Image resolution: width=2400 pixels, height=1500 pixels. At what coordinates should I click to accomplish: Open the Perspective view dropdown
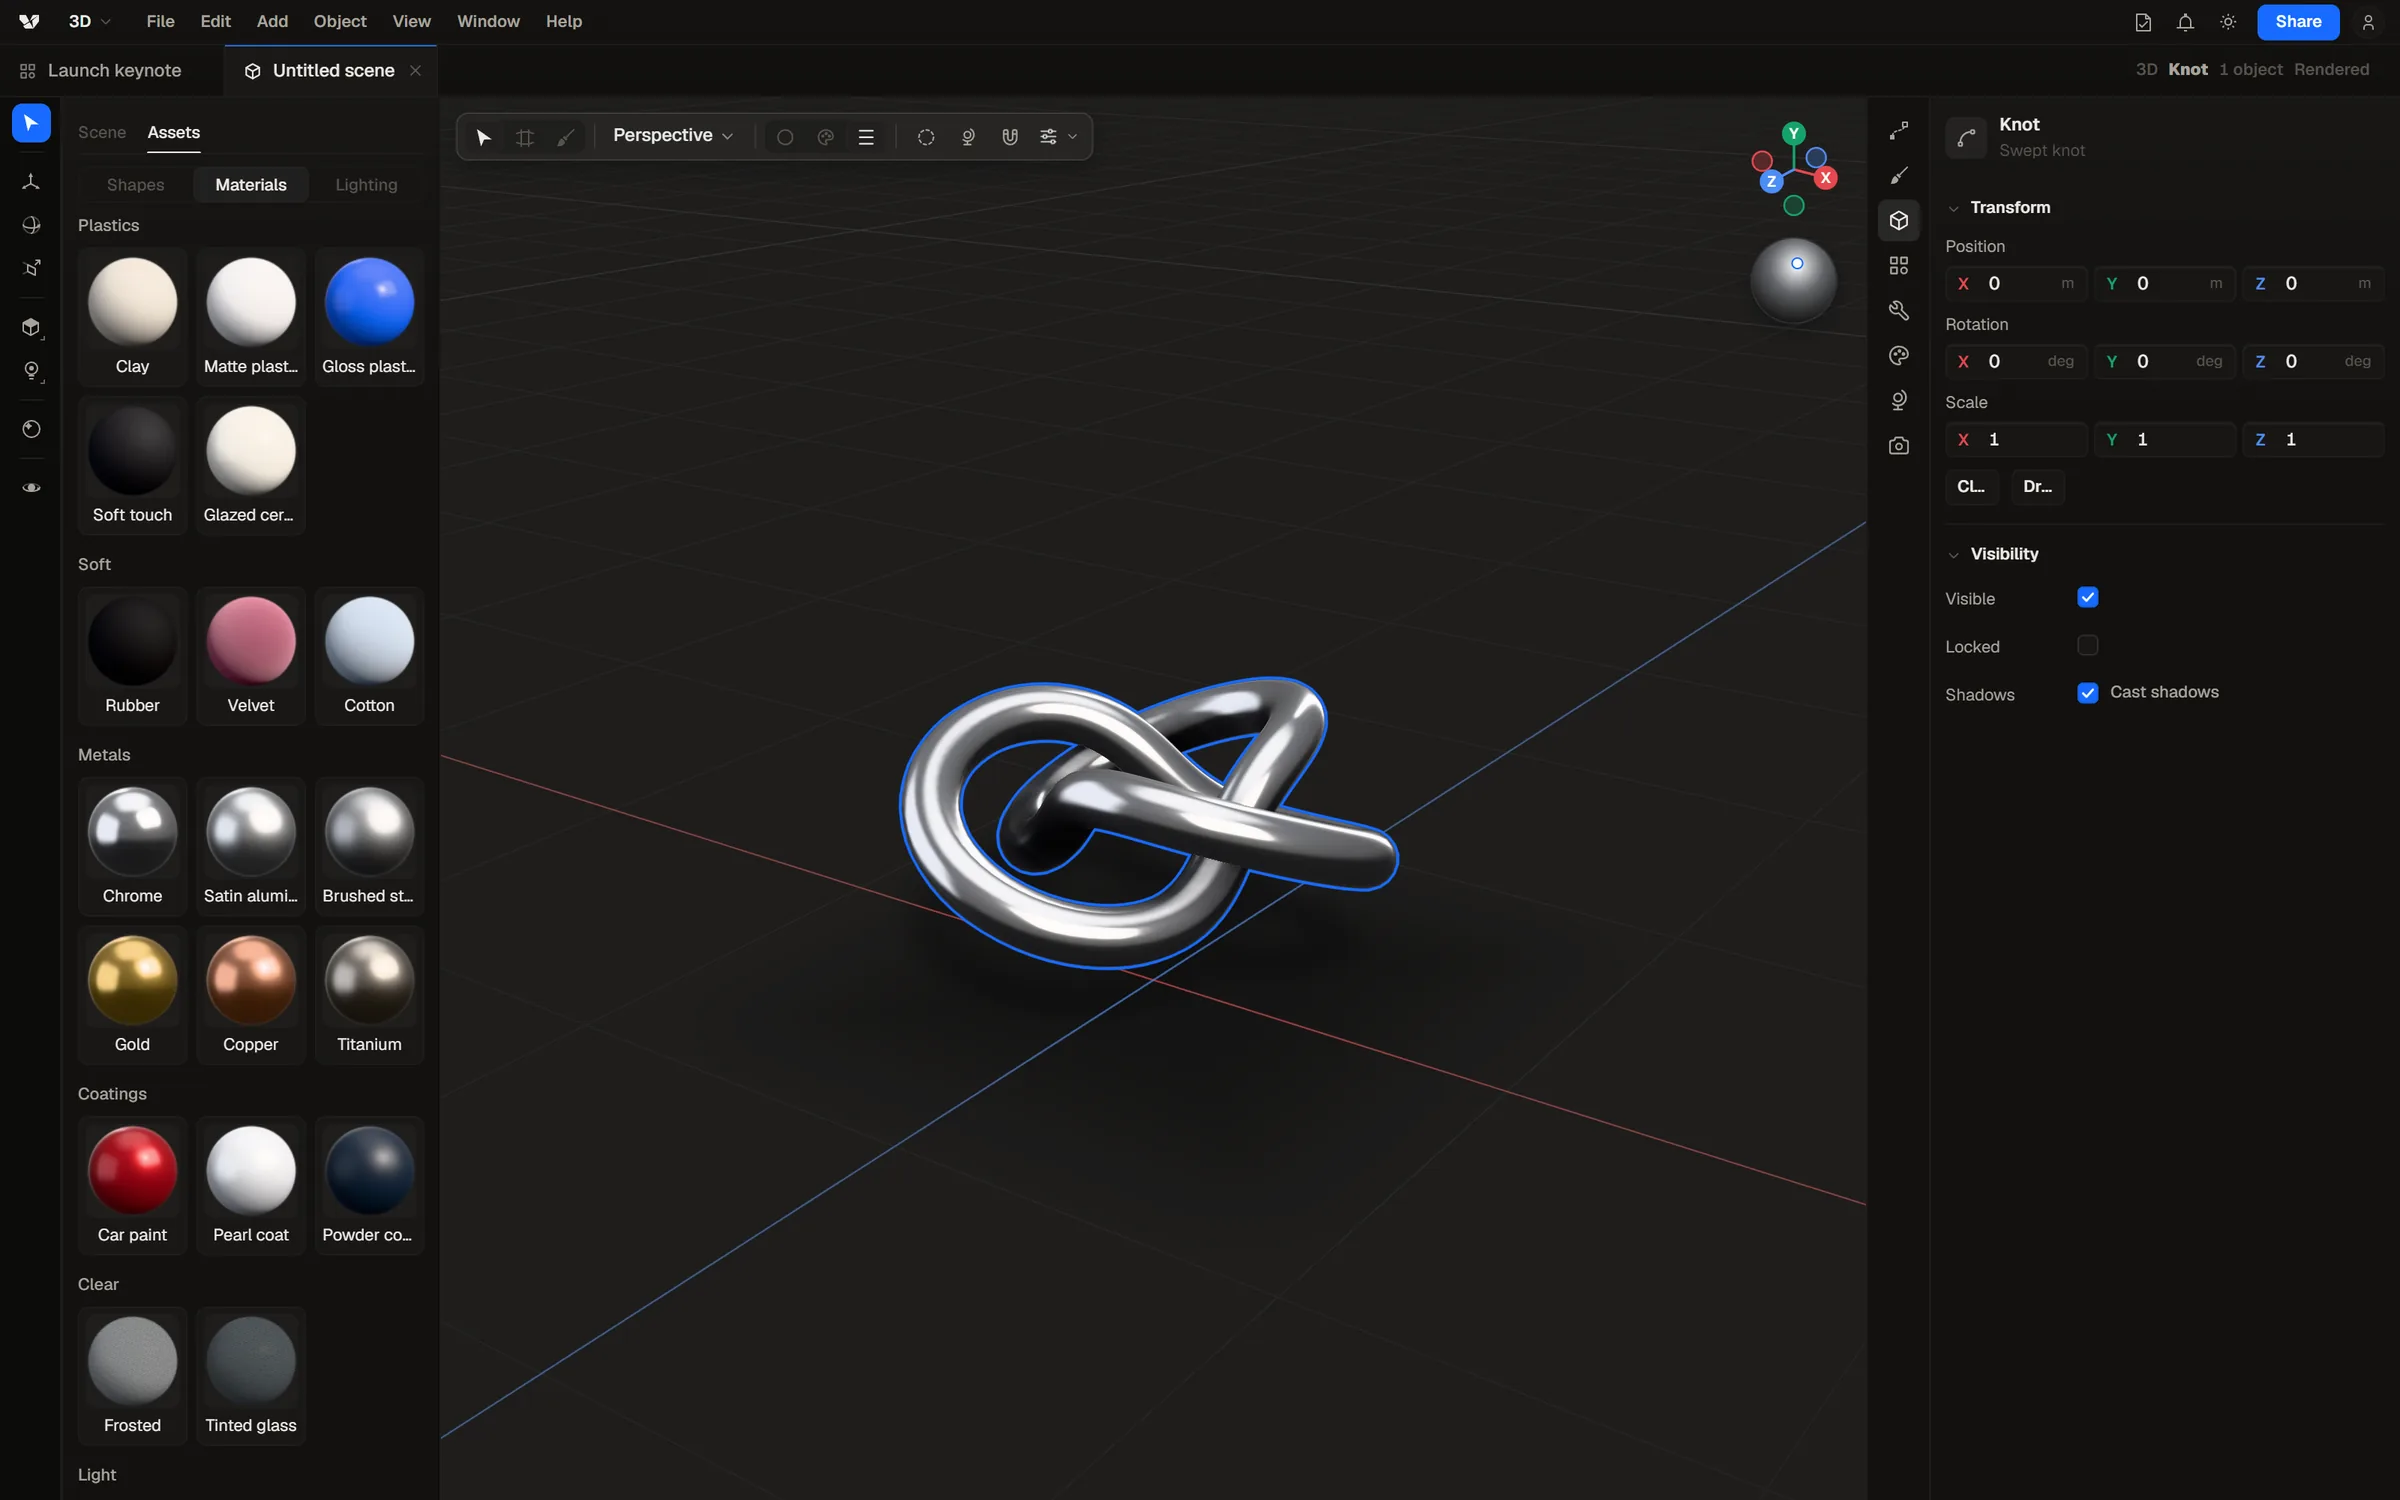pyautogui.click(x=673, y=135)
